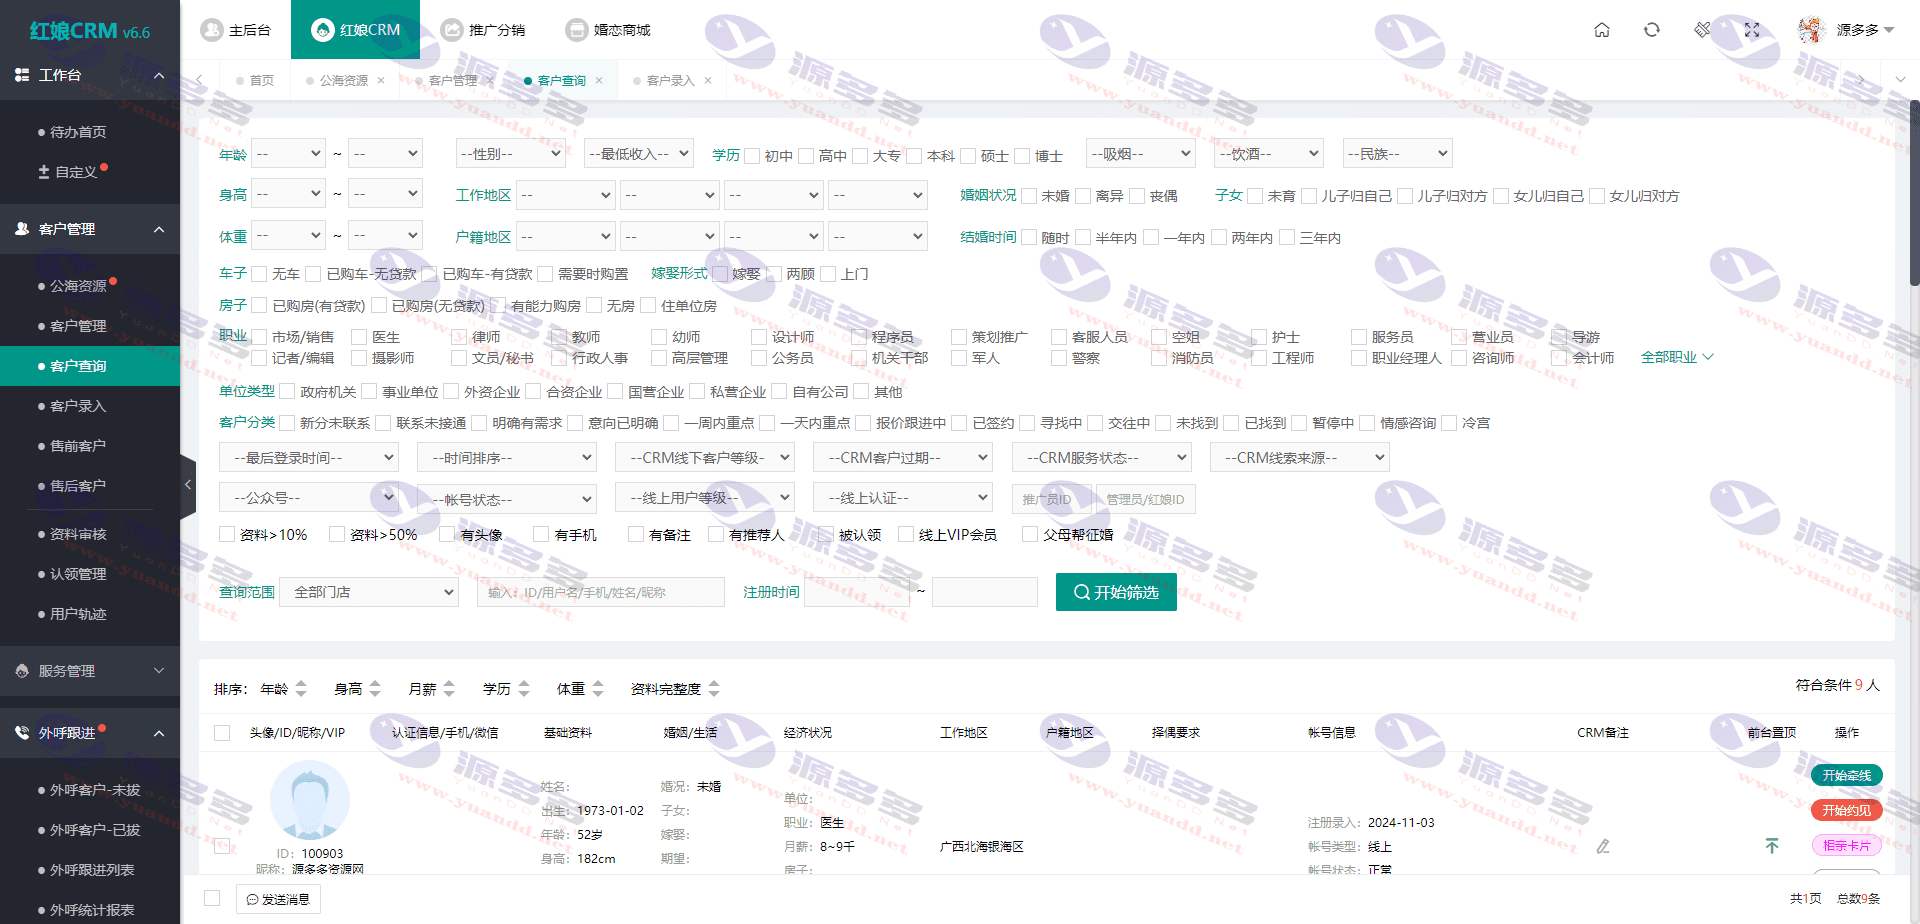Image resolution: width=1920 pixels, height=924 pixels.
Task: Open 首页 page tab
Action: [254, 81]
